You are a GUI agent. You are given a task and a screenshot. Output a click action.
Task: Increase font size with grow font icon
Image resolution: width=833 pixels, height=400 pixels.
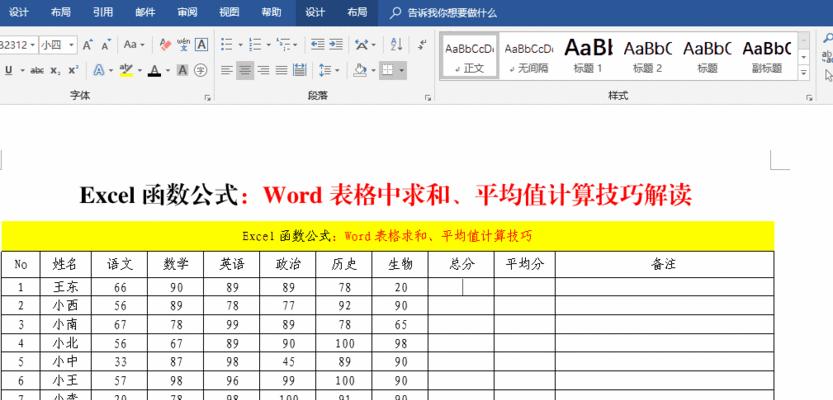88,45
